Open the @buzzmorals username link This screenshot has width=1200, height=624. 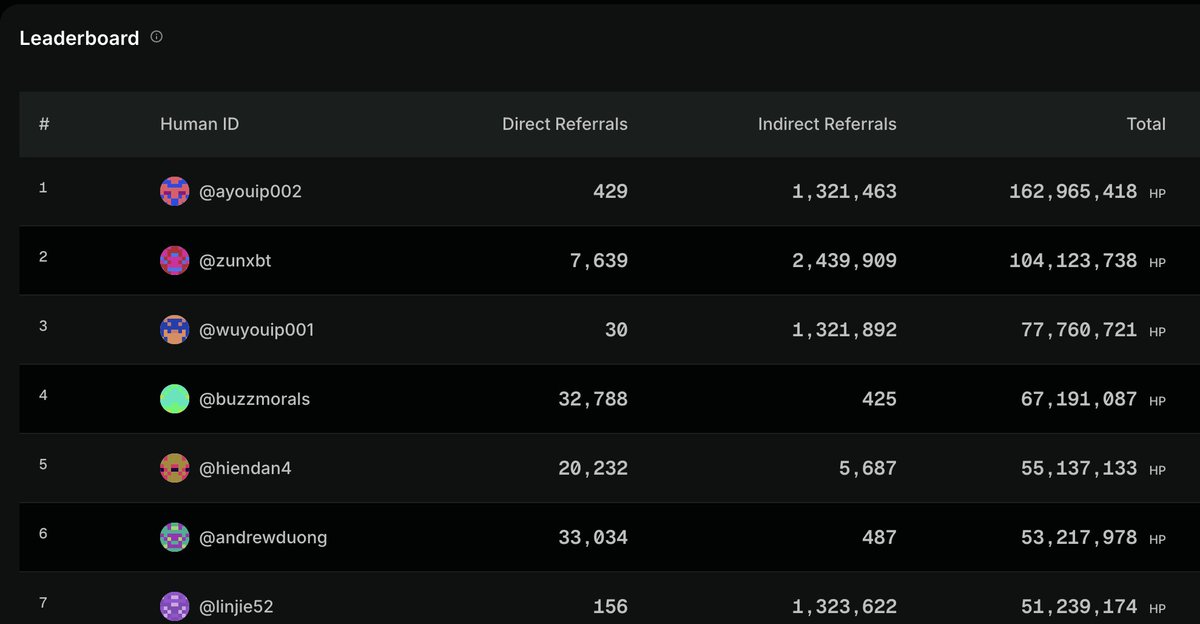point(255,399)
